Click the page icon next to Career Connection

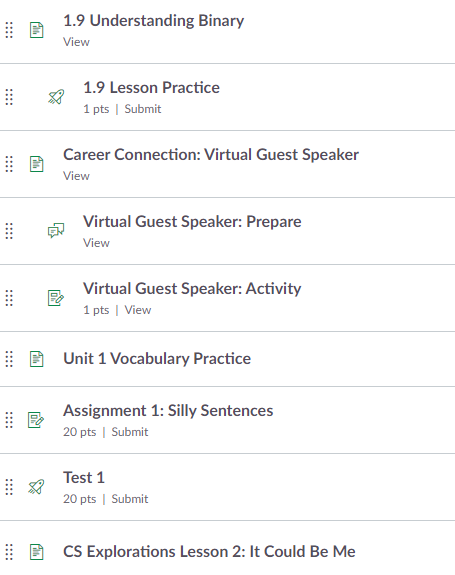tap(36, 164)
